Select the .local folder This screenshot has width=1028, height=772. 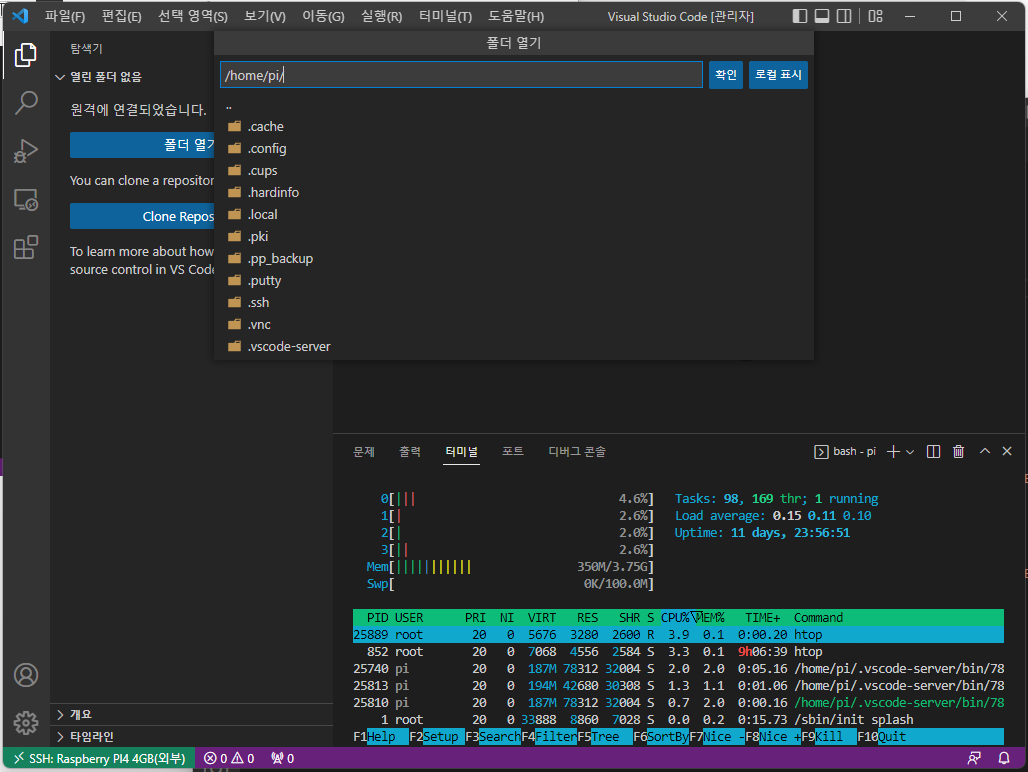[x=514, y=214]
